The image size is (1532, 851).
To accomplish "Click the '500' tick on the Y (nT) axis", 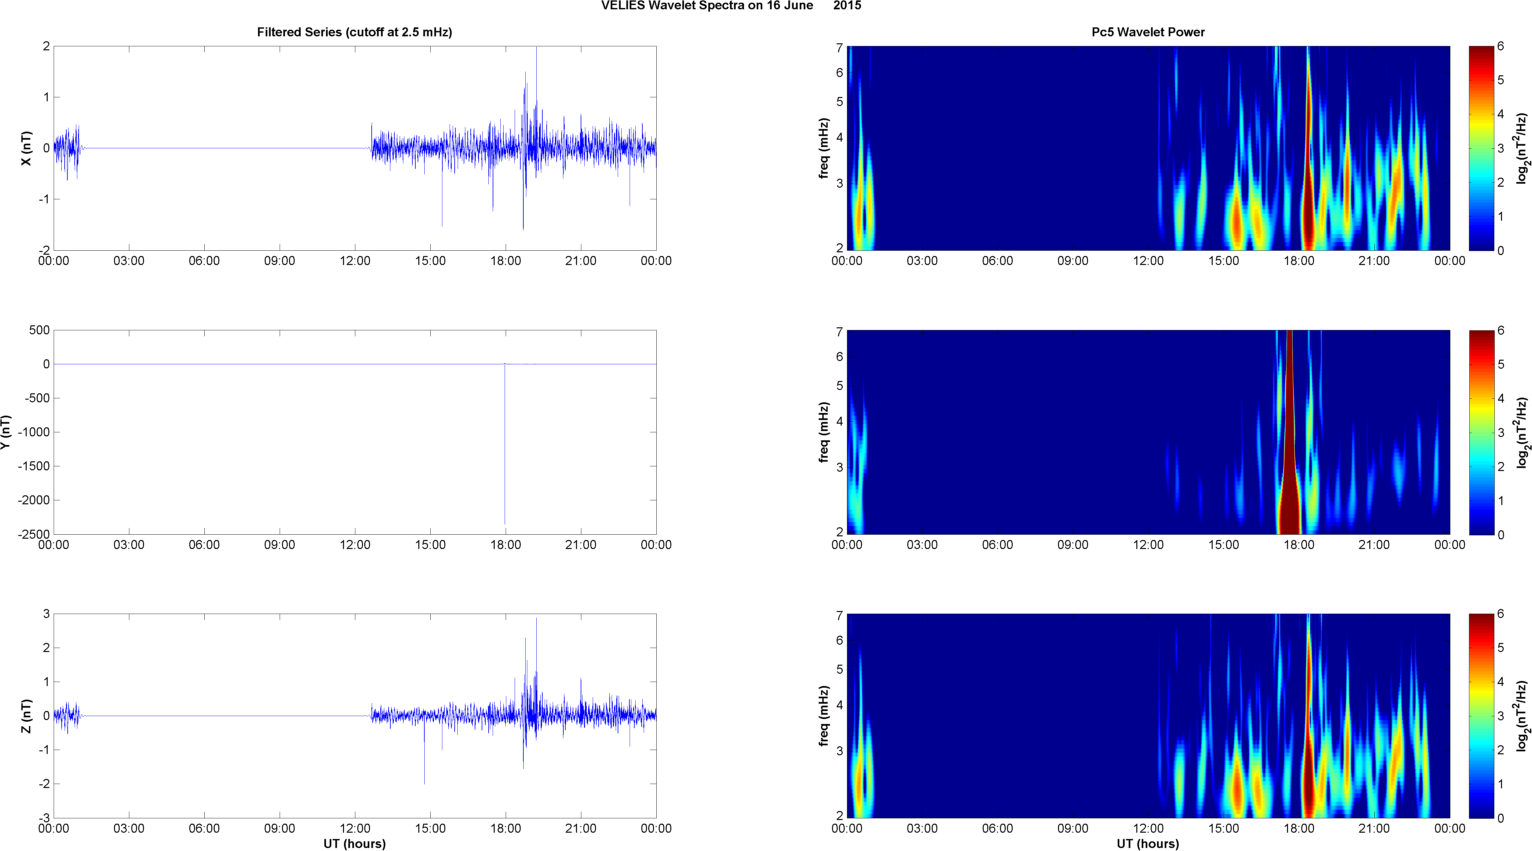I will coord(40,330).
